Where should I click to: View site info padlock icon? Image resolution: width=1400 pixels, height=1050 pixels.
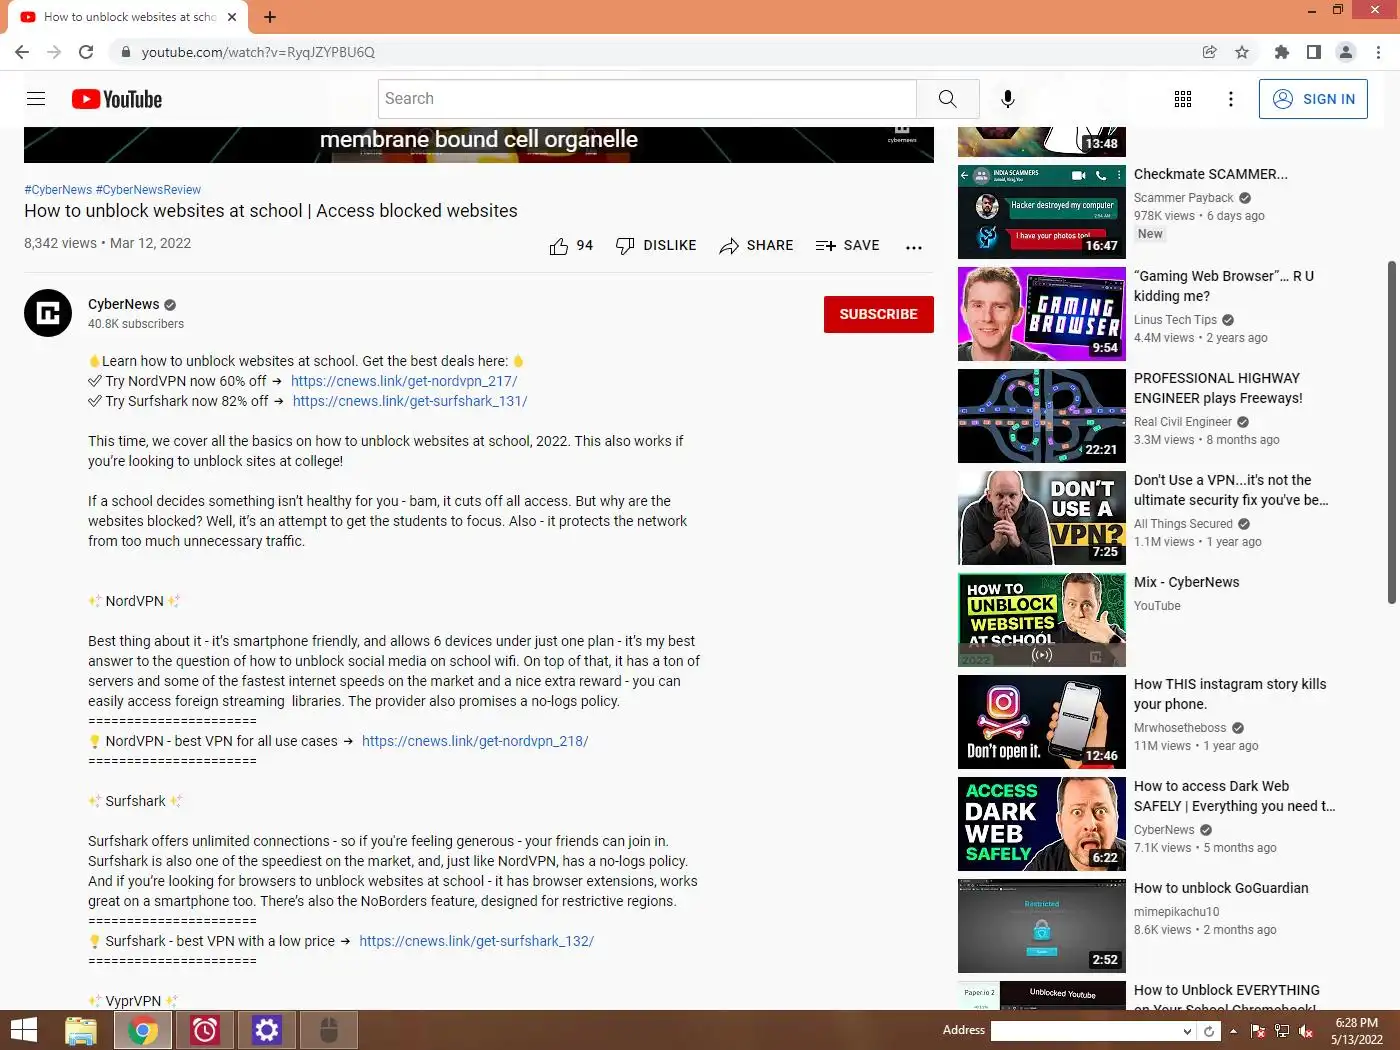click(124, 52)
